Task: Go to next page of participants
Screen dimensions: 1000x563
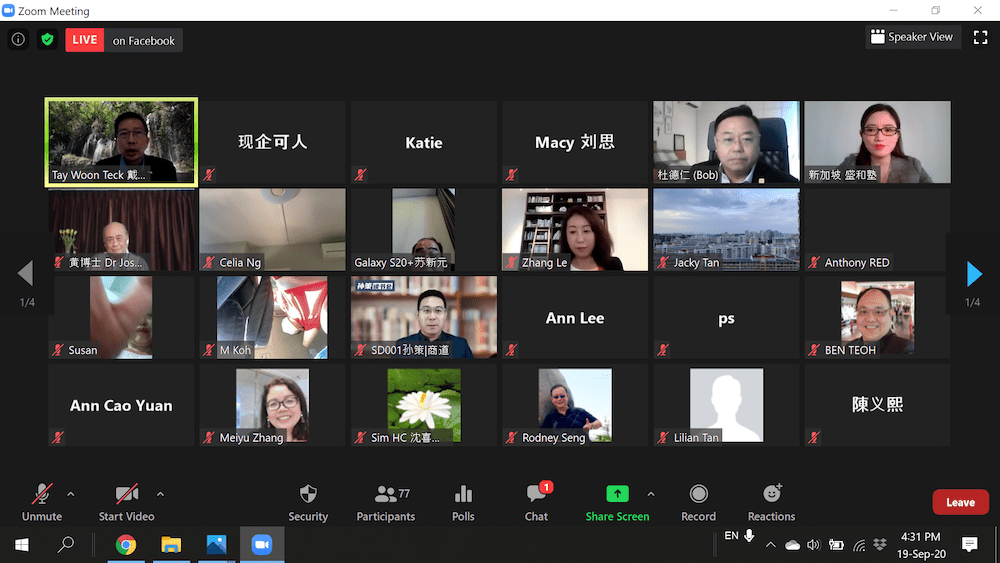Action: (x=973, y=273)
